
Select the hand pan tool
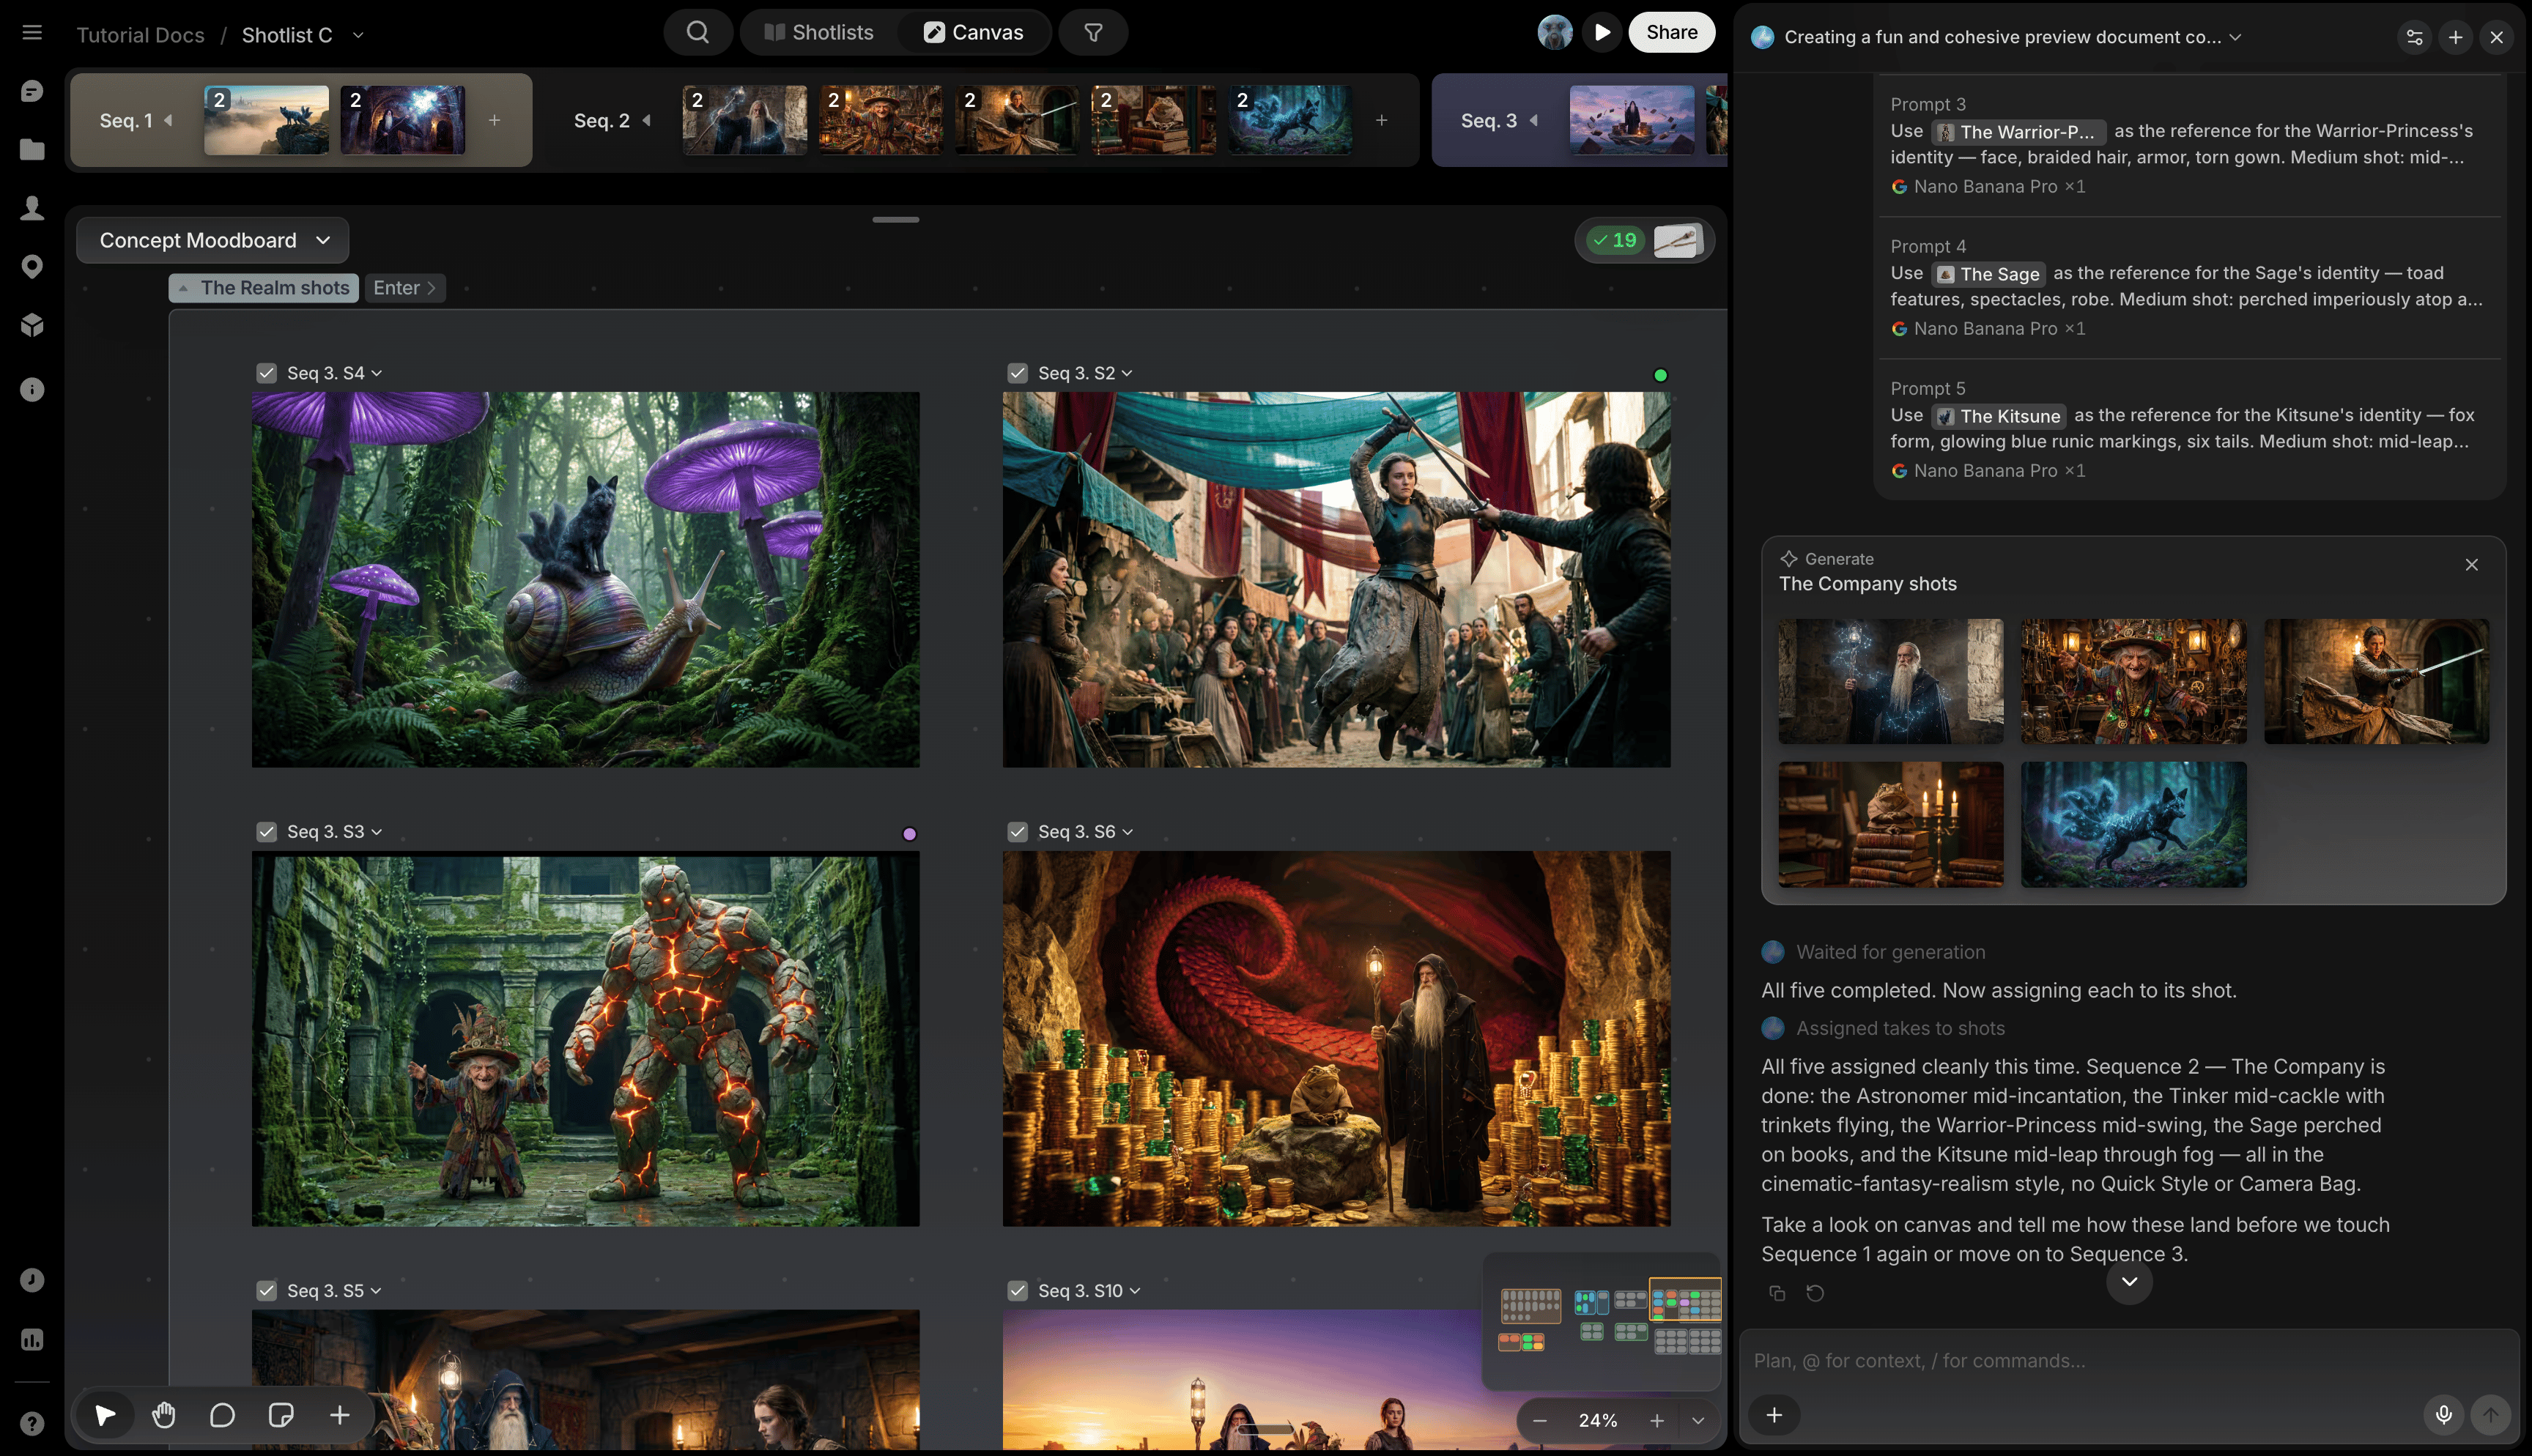tap(164, 1415)
